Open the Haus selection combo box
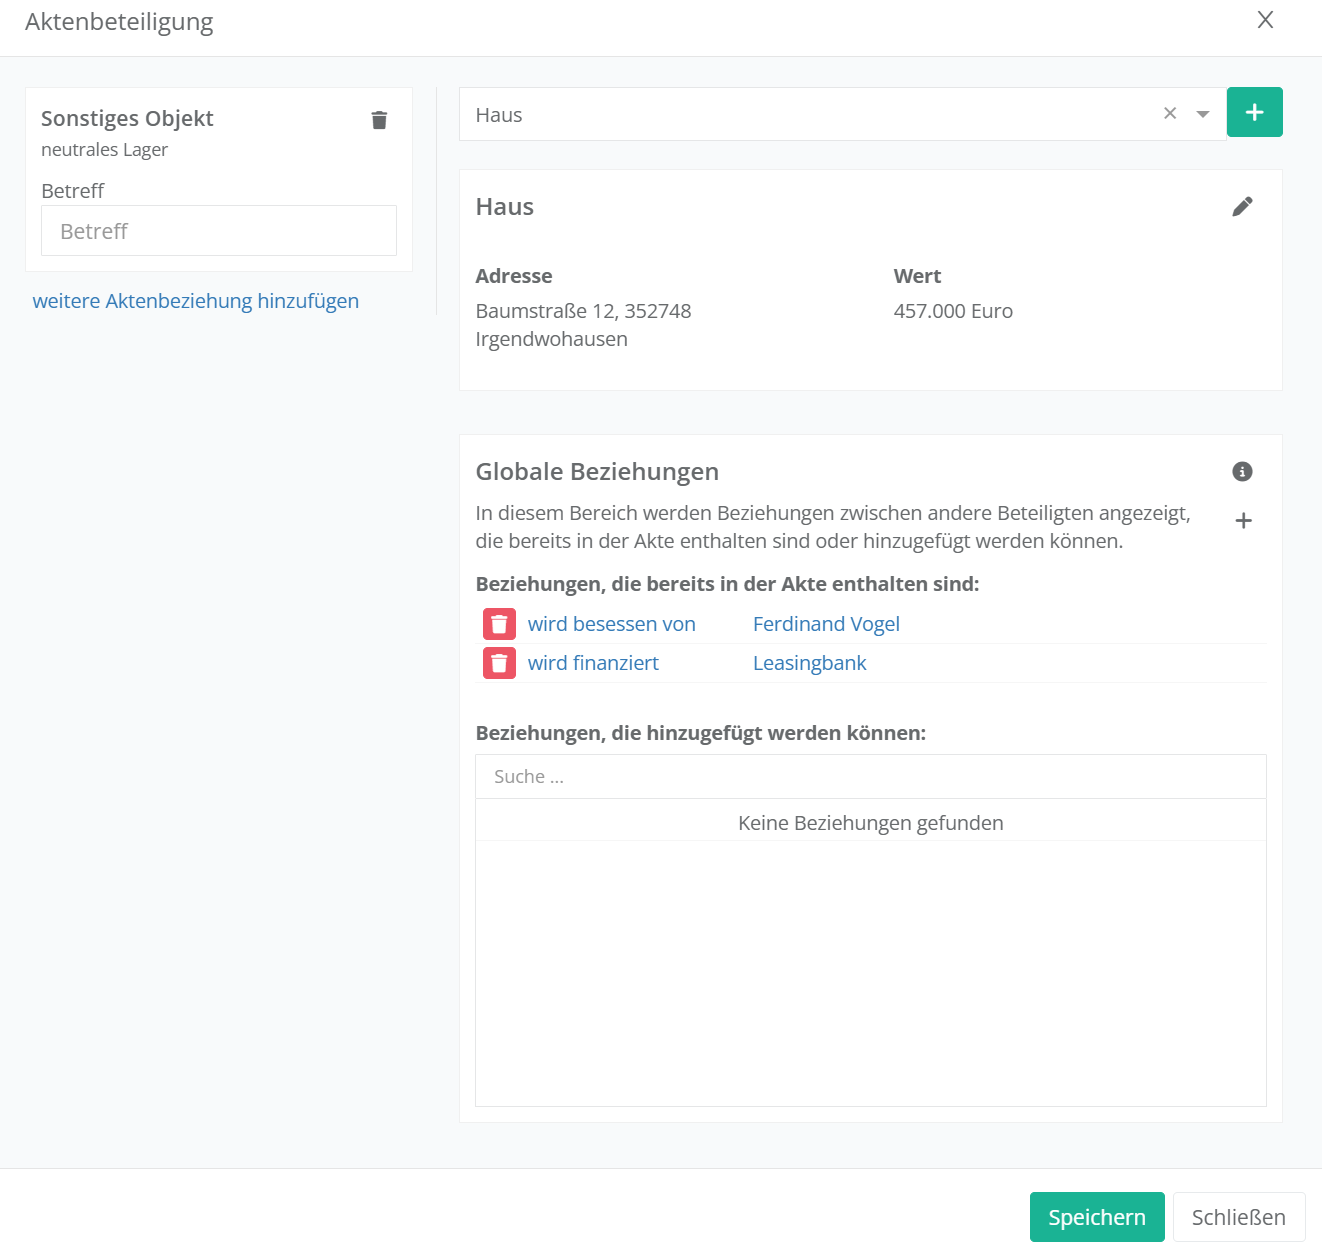The width and height of the screenshot is (1322, 1256). (800, 114)
